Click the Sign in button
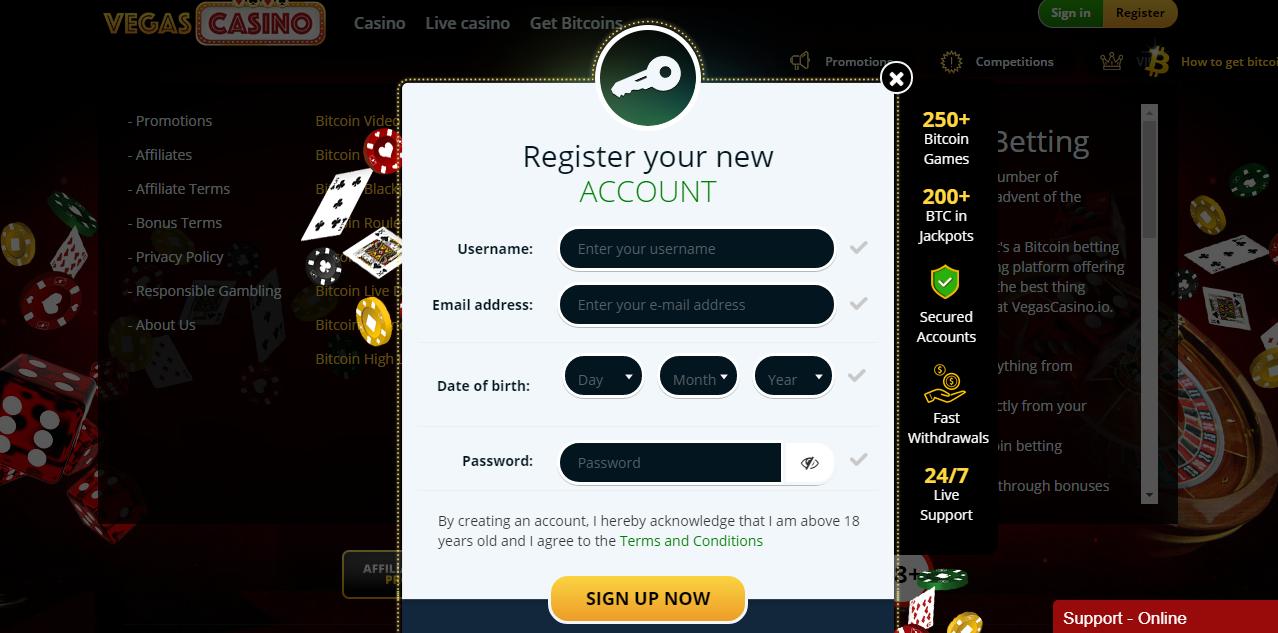This screenshot has width=1278, height=633. 1071,13
